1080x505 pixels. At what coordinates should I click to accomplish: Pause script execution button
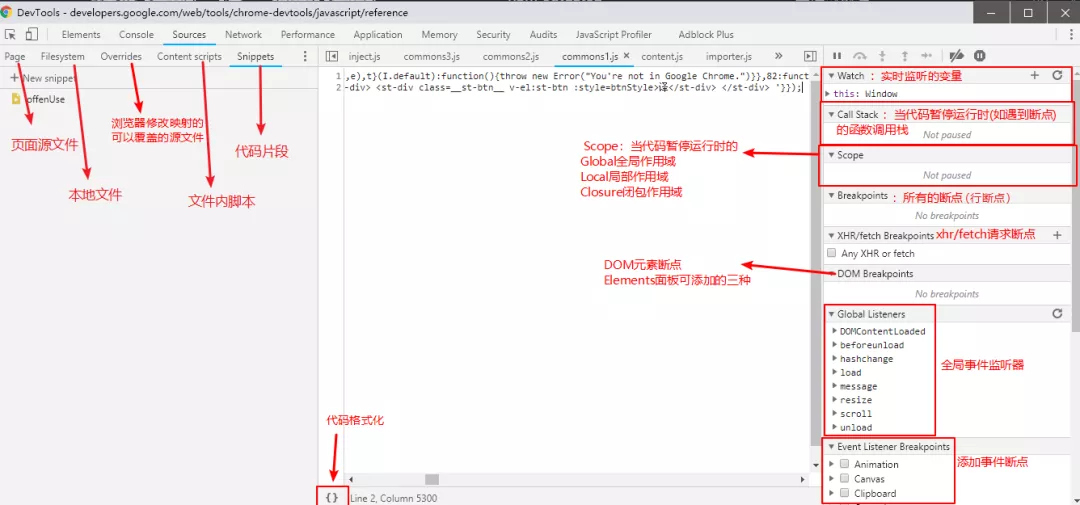837,56
